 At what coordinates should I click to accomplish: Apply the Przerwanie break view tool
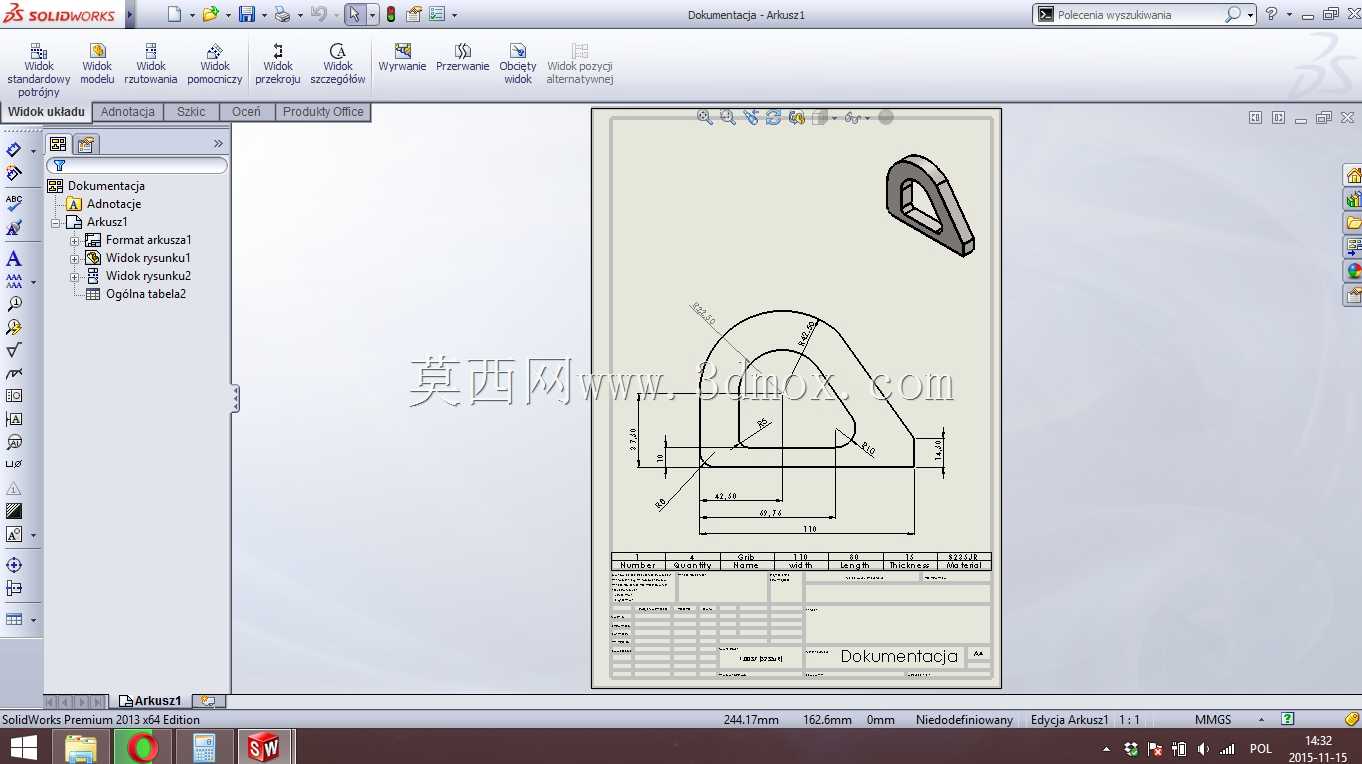click(463, 58)
